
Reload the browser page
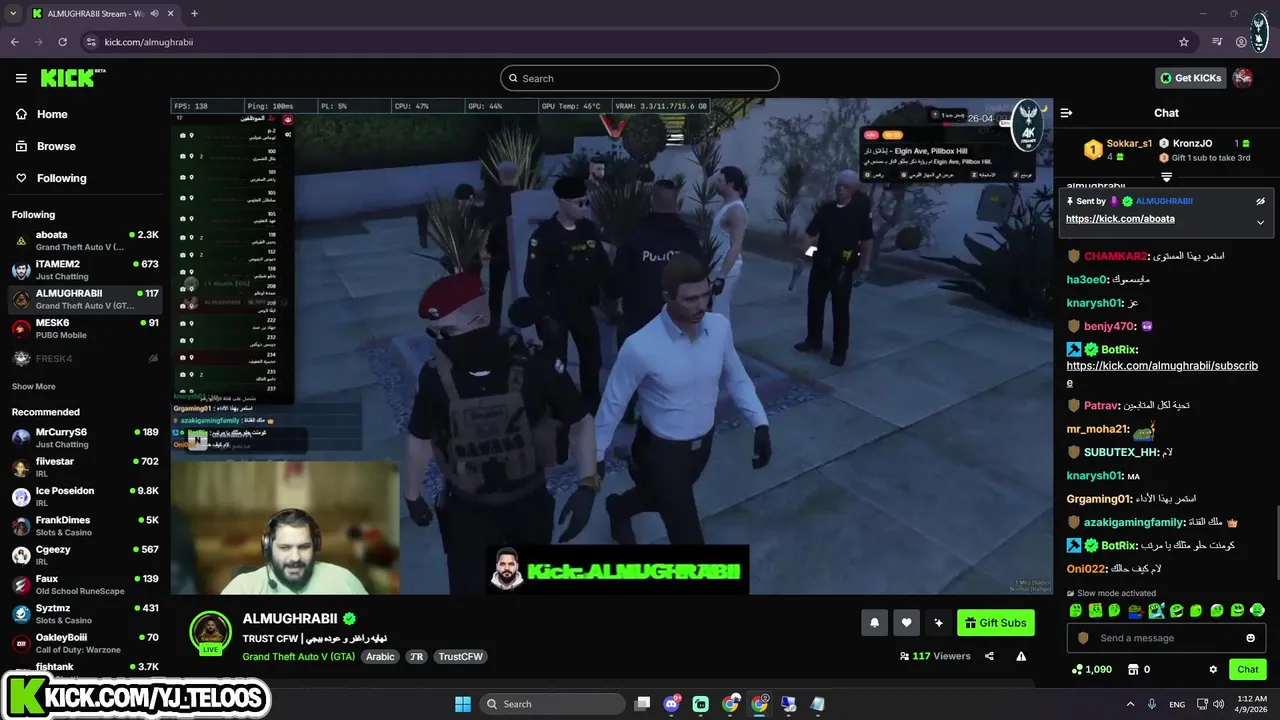[62, 42]
